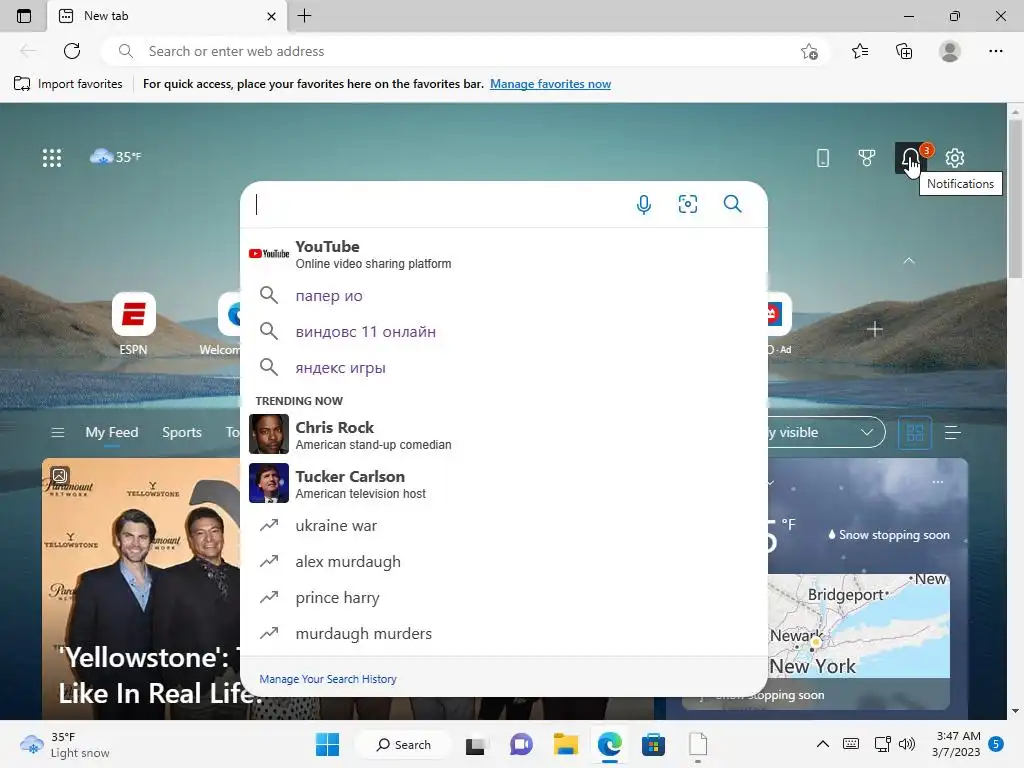Open File Explorer from taskbar
This screenshot has height=768, width=1024.
(x=566, y=744)
